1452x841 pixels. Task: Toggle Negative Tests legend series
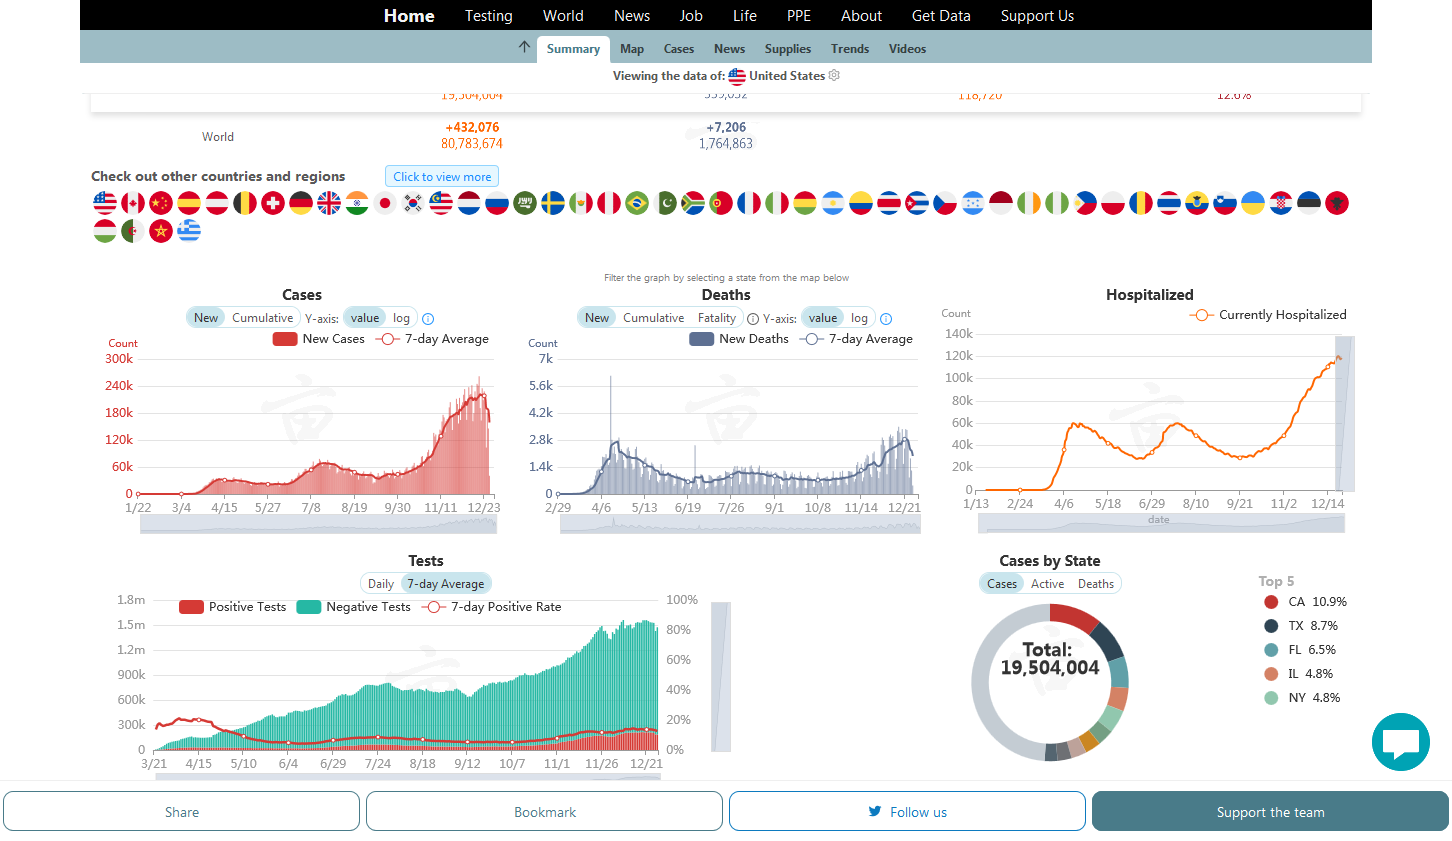[353, 607]
